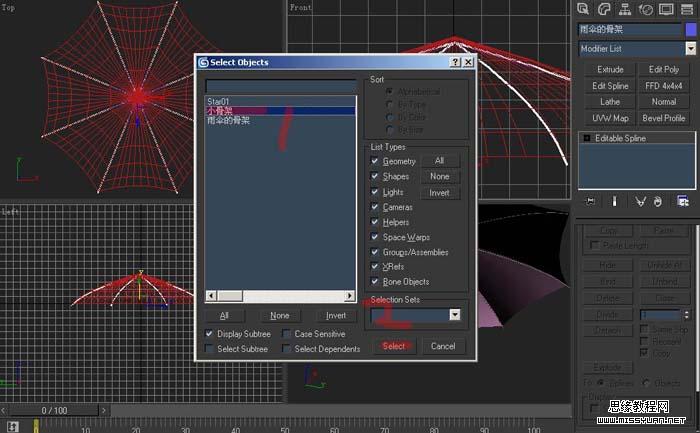Viewport: 700px width, 433px height.
Task: Open the Motion panel tab icon
Action: [646, 8]
